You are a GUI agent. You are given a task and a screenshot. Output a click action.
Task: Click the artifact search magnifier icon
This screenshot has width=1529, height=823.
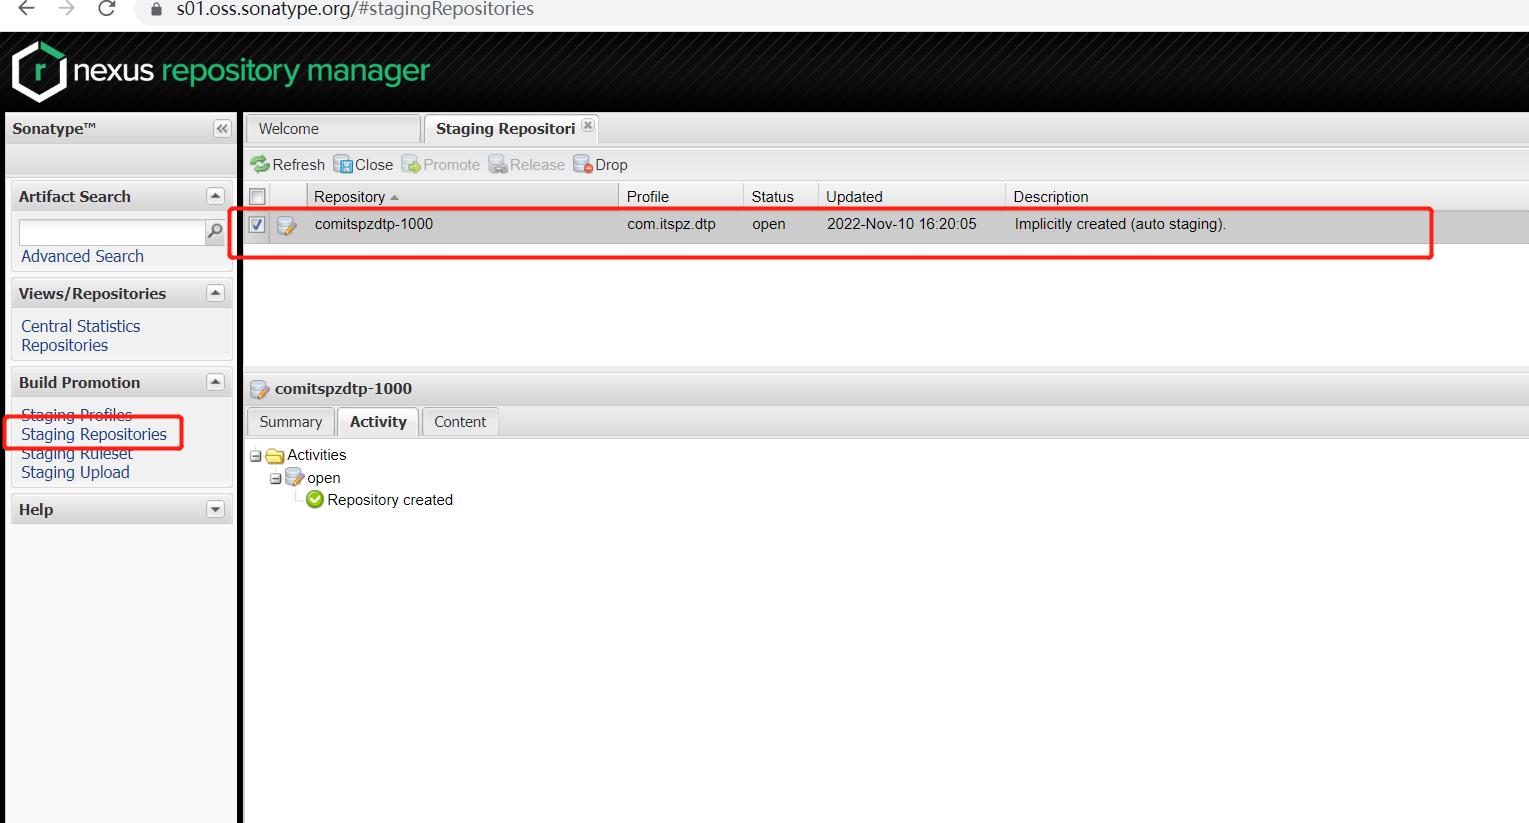pyautogui.click(x=215, y=231)
